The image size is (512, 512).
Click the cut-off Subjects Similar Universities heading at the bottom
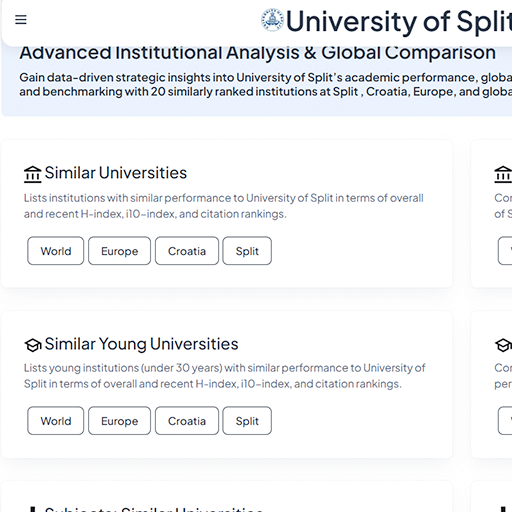pos(153,509)
